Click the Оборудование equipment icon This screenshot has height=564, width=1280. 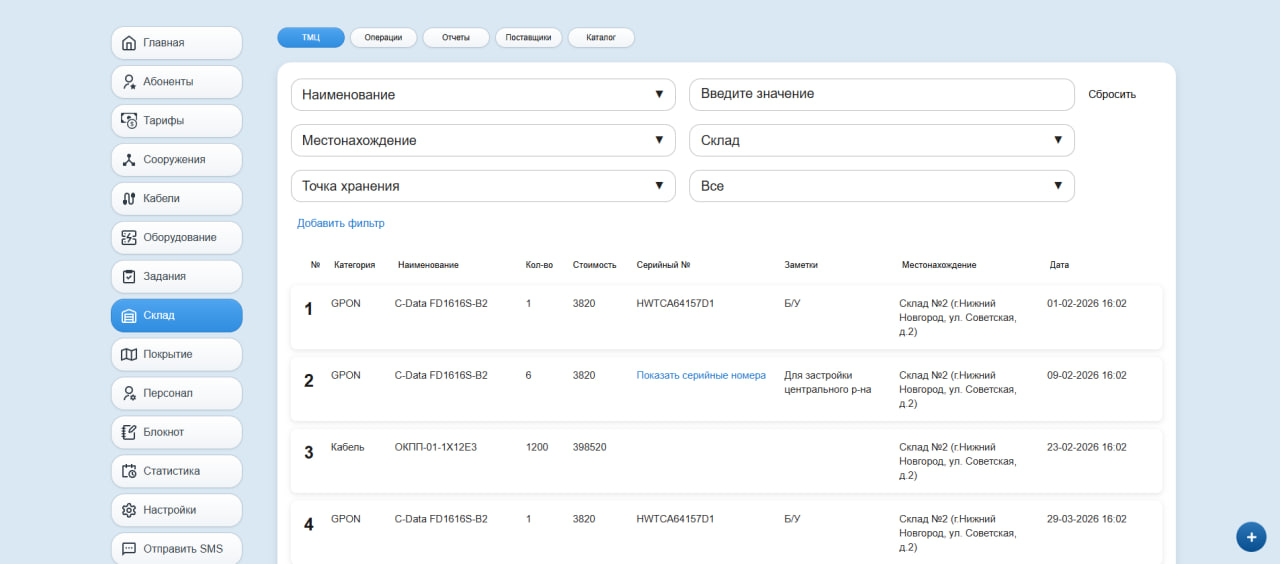[128, 238]
